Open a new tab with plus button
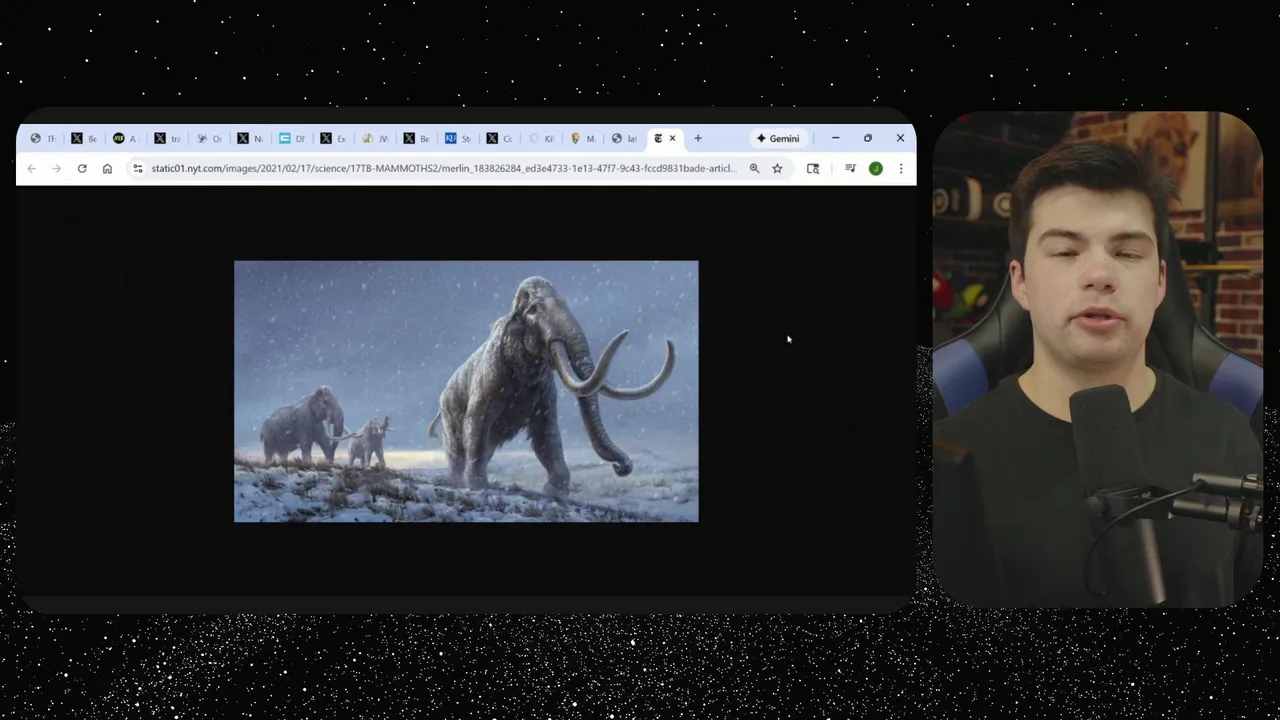1280x720 pixels. point(698,139)
